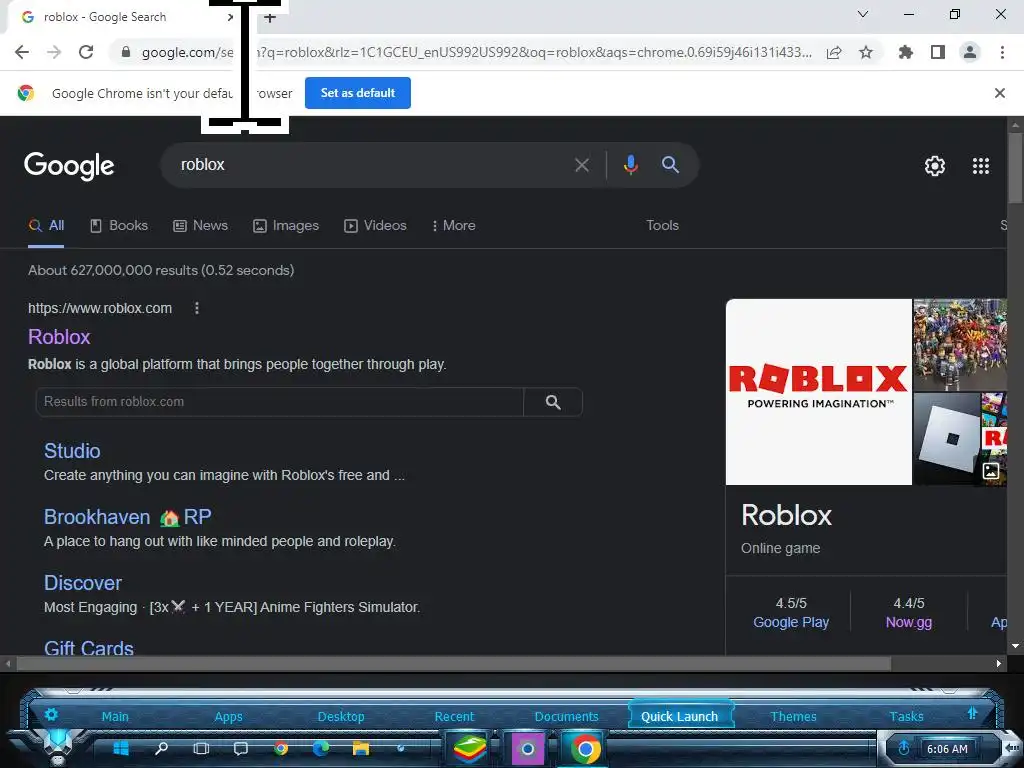The height and width of the screenshot is (768, 1024).
Task: Open the Windows Start button
Action: click(x=121, y=748)
